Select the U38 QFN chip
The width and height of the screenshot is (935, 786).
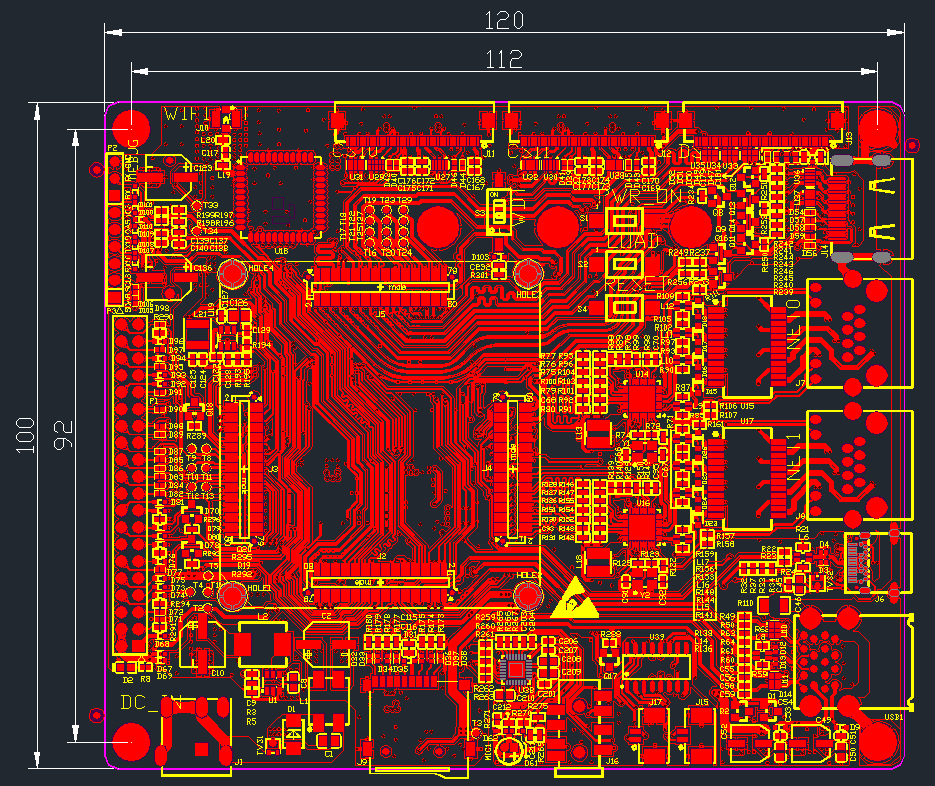point(515,670)
